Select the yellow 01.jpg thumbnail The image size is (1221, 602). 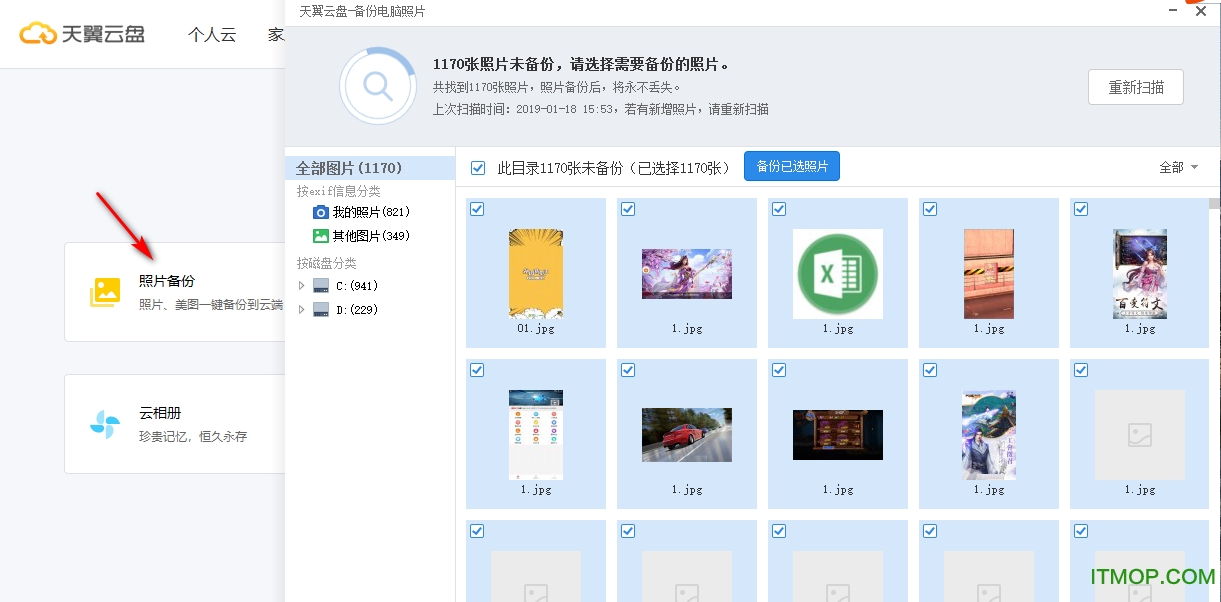(x=536, y=274)
